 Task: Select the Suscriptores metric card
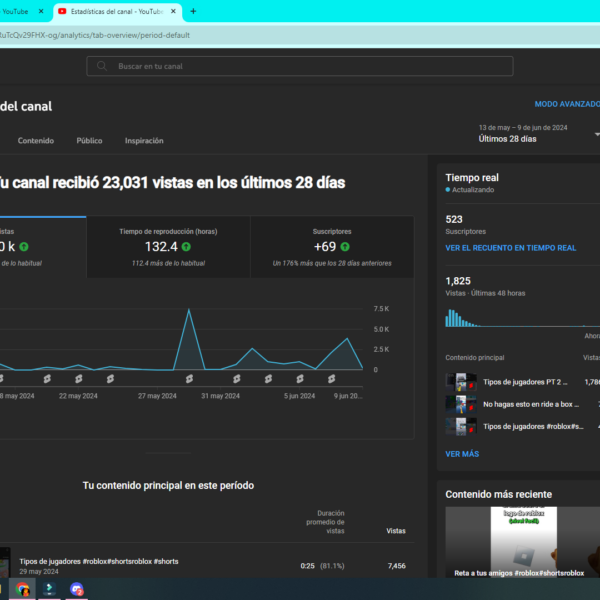pyautogui.click(x=332, y=247)
